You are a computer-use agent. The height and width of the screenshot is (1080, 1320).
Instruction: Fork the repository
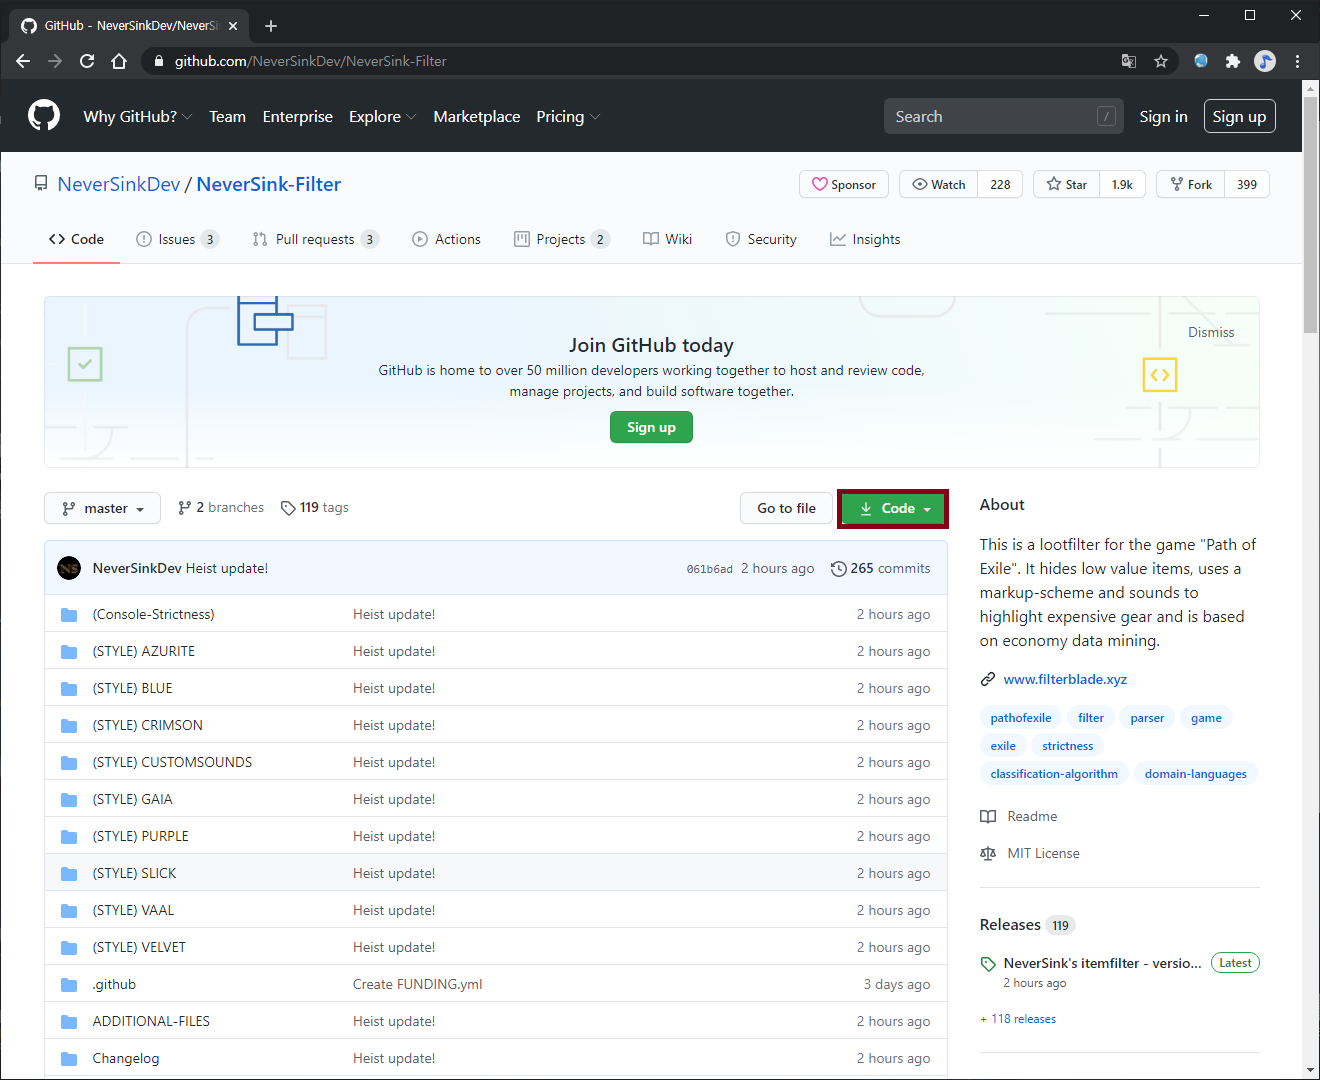pyautogui.click(x=1191, y=184)
